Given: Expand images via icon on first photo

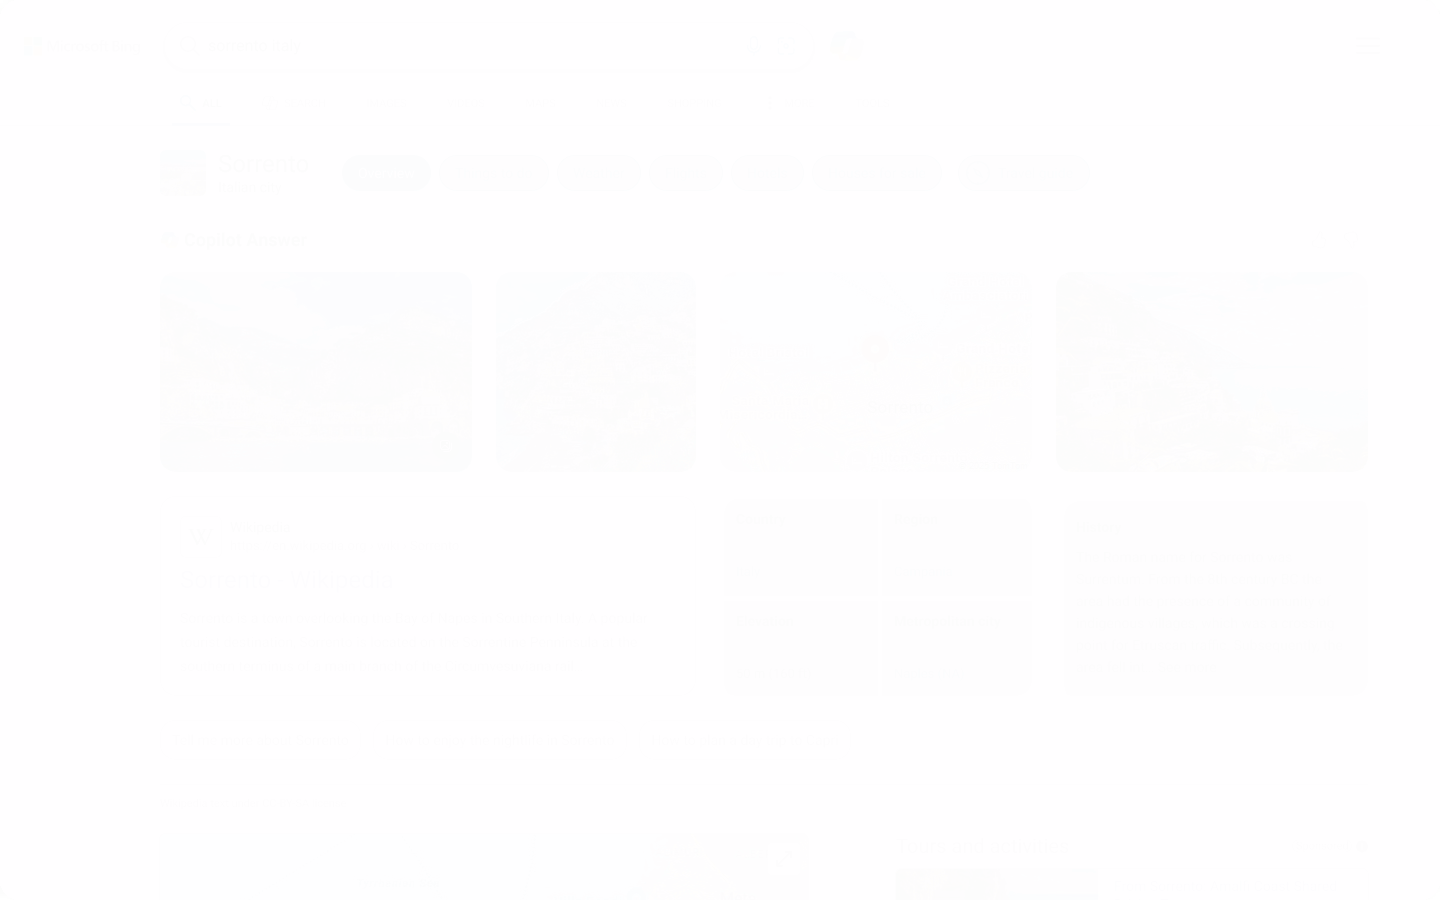Looking at the screenshot, I should (x=446, y=447).
